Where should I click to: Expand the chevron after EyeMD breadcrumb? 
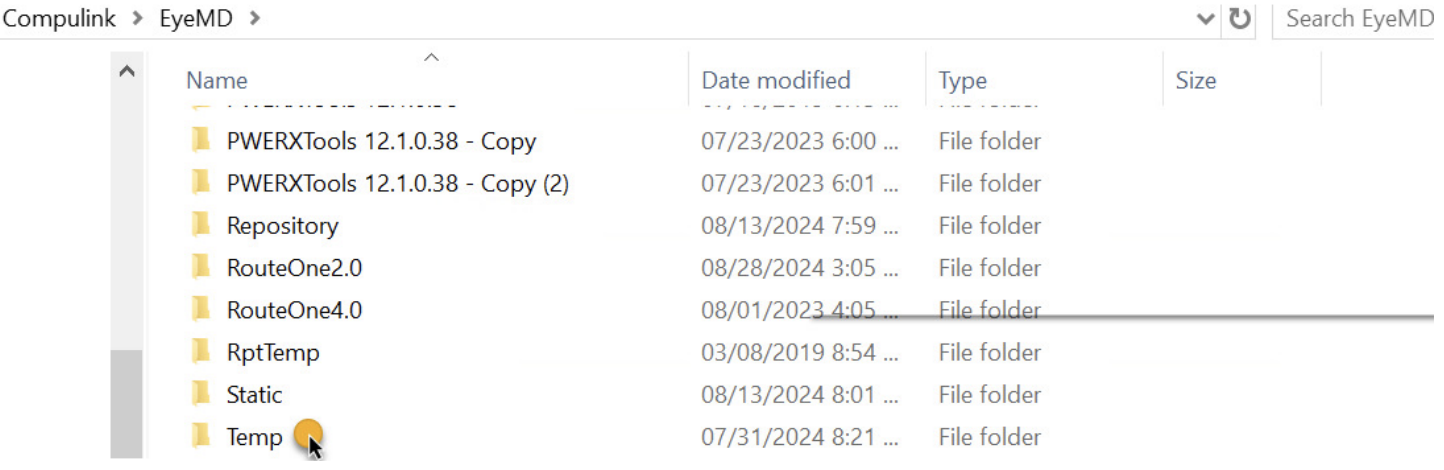coord(254,18)
